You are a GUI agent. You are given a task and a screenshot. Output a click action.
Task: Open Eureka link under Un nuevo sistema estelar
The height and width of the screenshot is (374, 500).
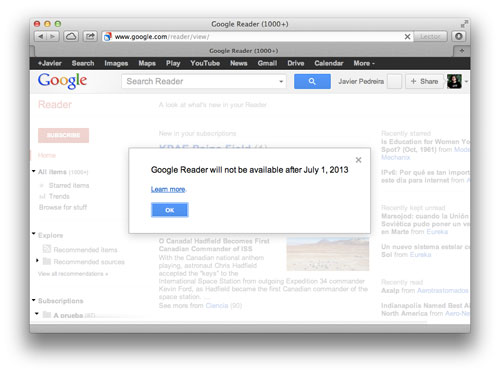coord(420,255)
